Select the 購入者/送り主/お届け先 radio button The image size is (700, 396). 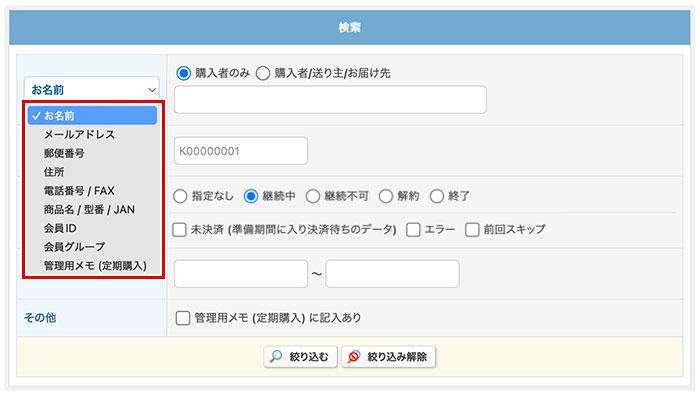[x=263, y=73]
